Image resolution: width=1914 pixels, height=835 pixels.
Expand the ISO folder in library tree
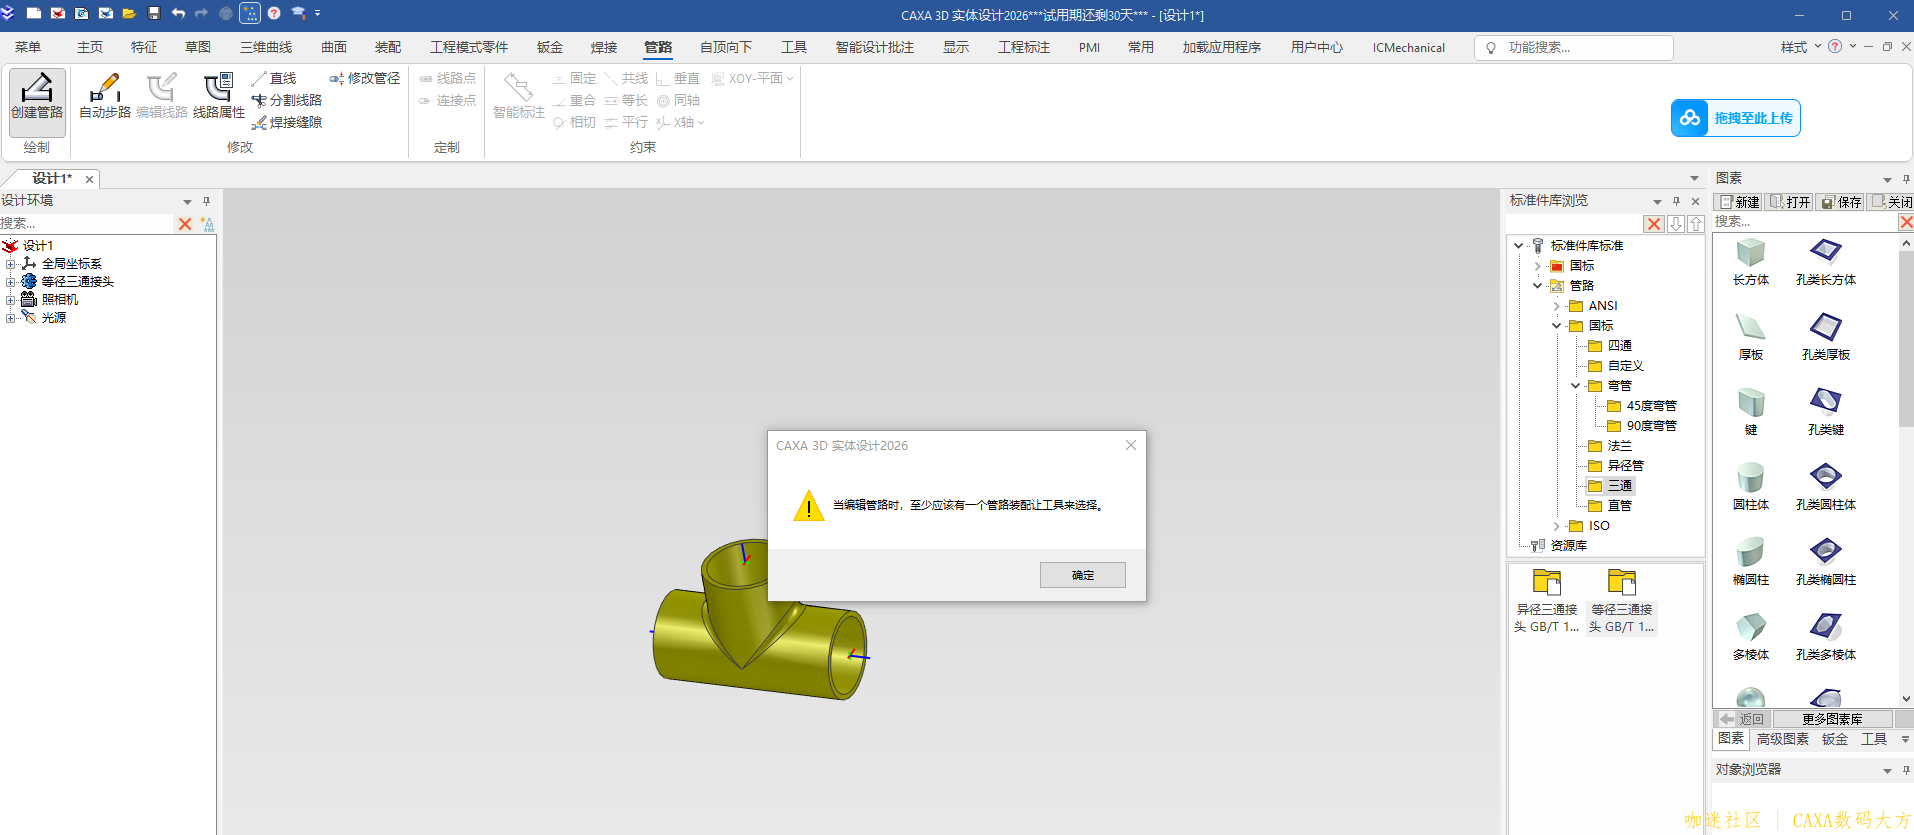tap(1557, 526)
